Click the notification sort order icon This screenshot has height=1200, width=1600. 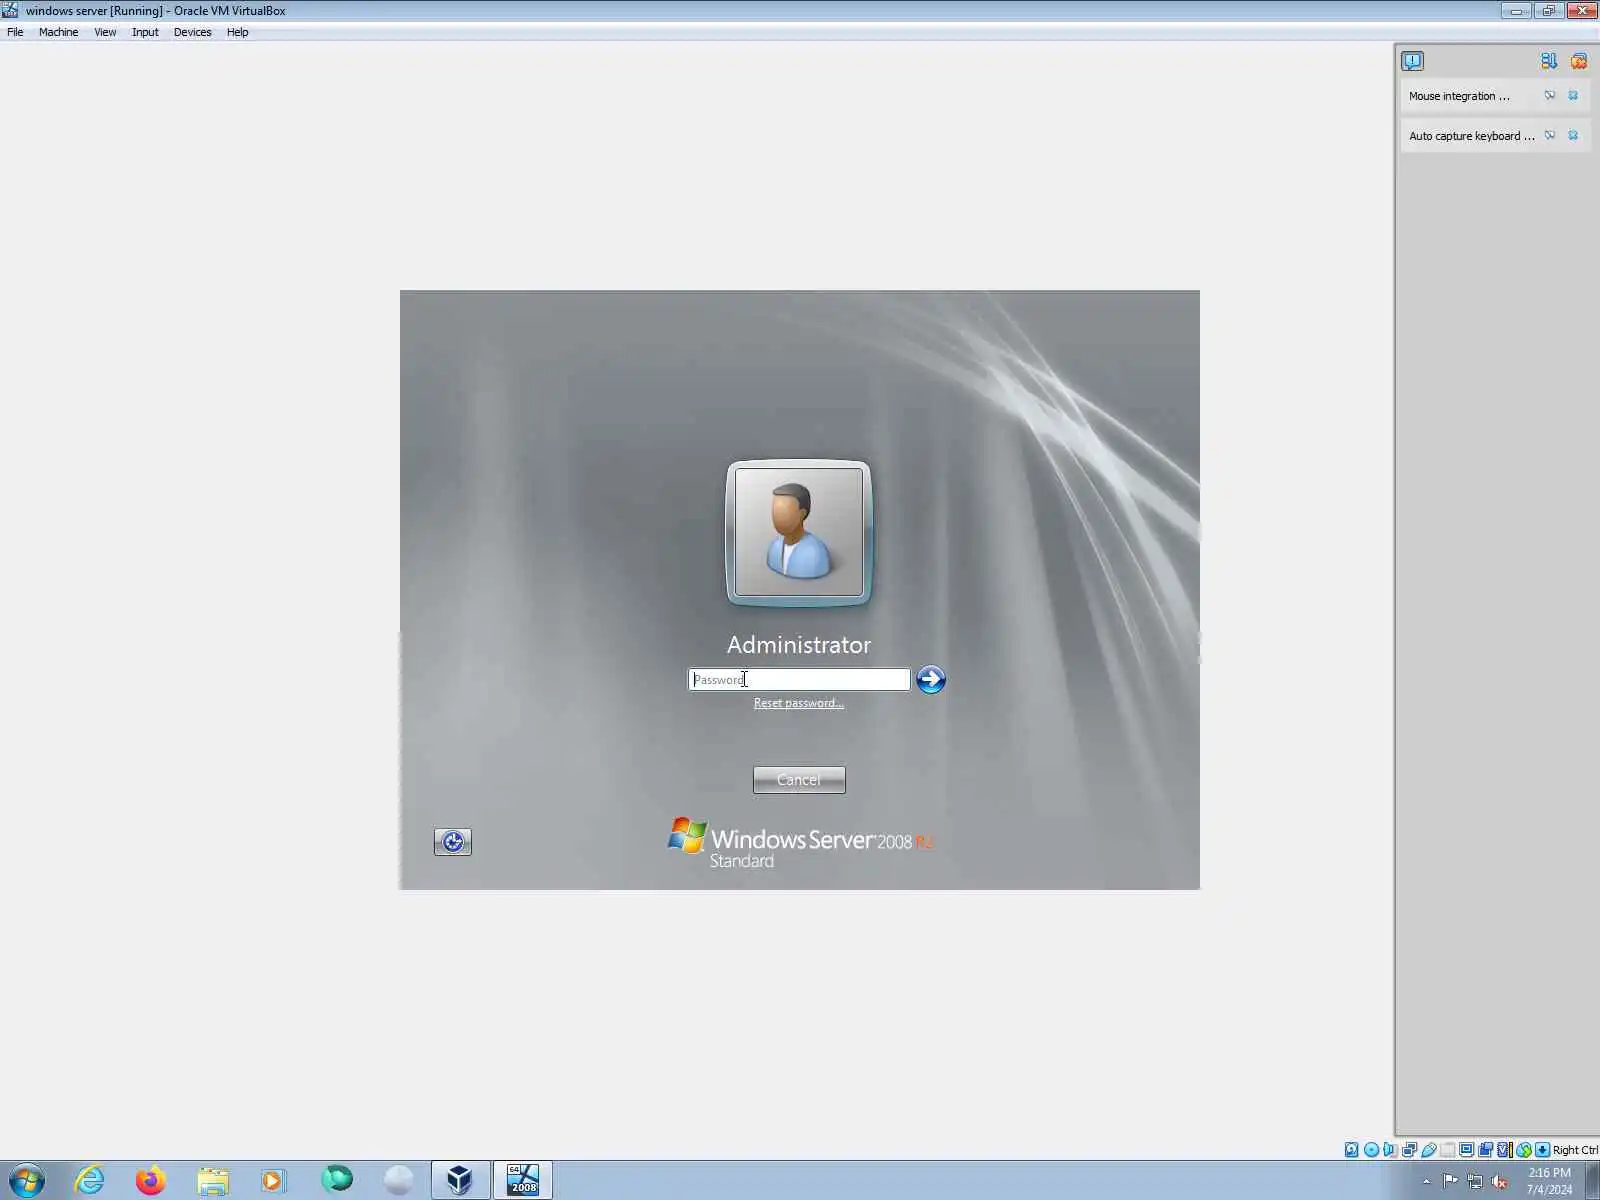coord(1549,61)
